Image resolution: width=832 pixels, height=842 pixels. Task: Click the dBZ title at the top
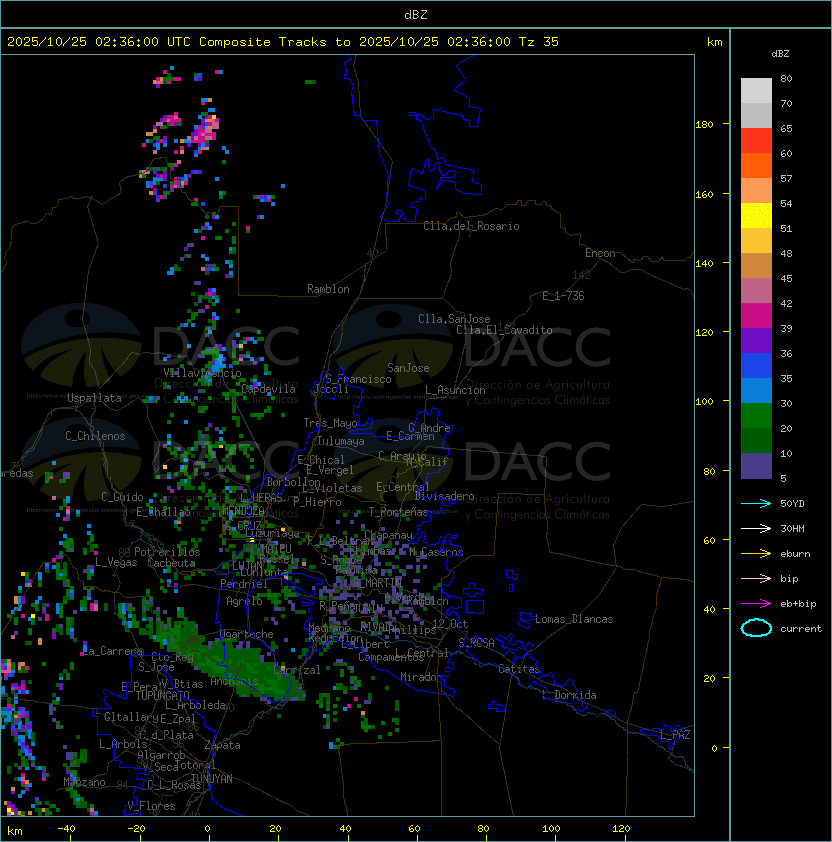pyautogui.click(x=416, y=14)
